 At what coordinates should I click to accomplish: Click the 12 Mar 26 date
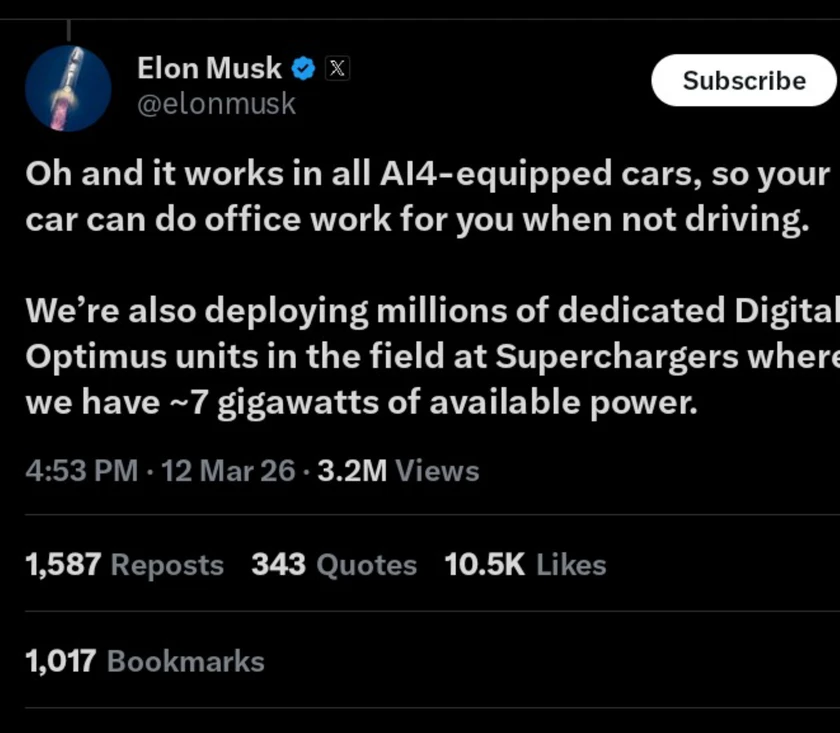[227, 470]
